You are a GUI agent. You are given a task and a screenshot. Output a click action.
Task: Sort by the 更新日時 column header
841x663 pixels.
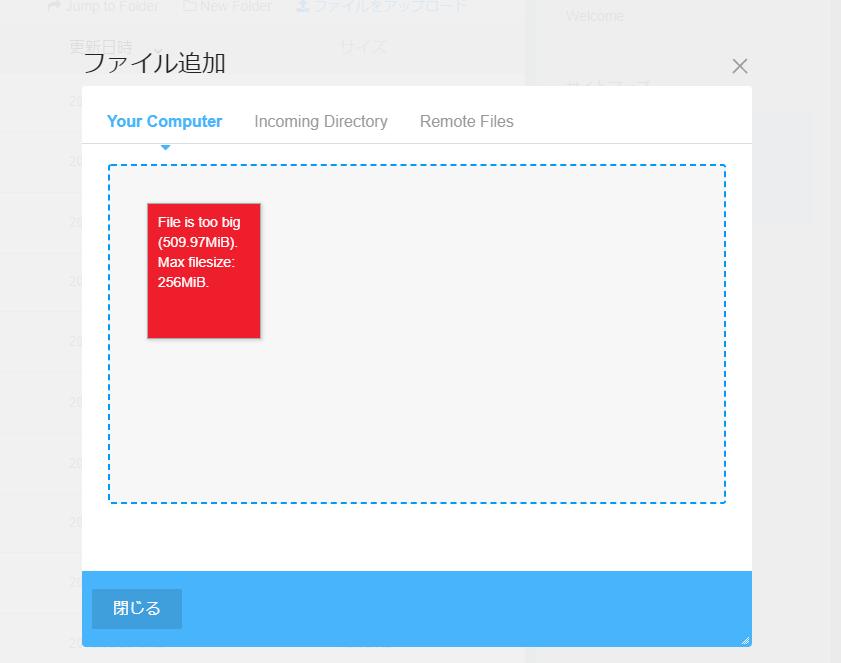tap(101, 47)
